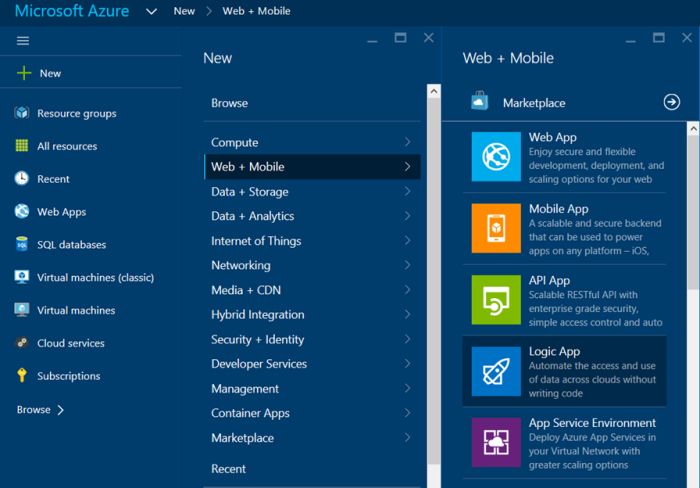Click scroll-up arrow of New blade scrollbar
Screen dimensions: 700x488
[433, 91]
